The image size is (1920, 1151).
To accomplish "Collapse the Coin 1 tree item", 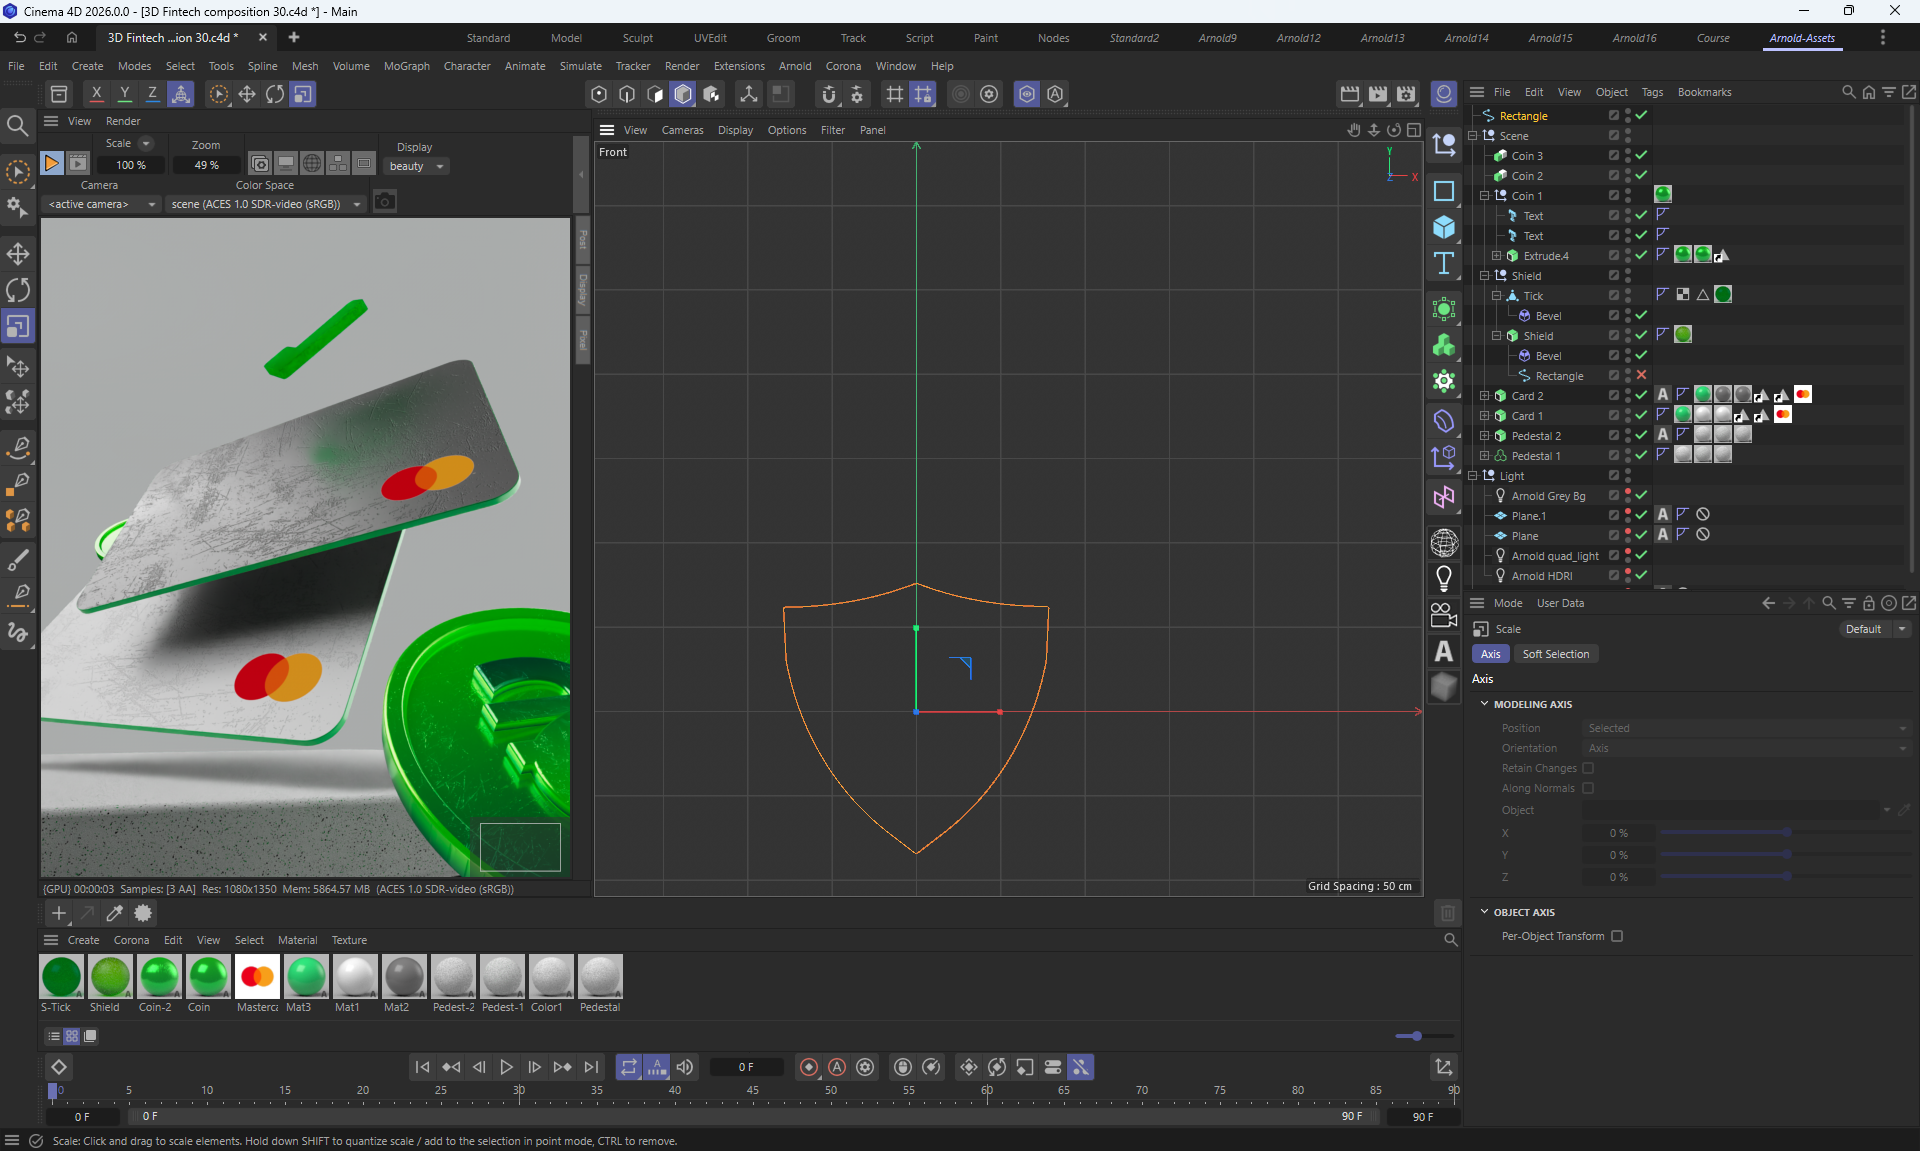I will (x=1485, y=196).
